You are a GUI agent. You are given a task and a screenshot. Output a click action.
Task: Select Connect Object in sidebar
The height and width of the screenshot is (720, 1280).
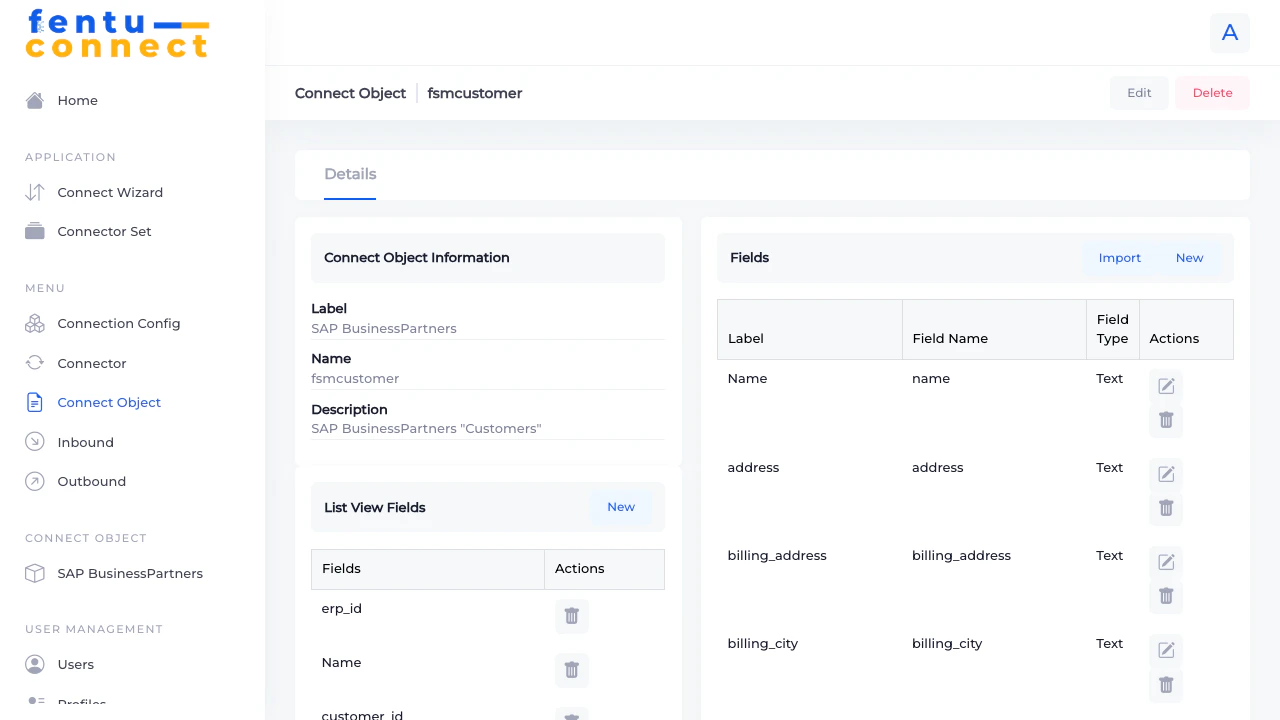[x=109, y=402]
